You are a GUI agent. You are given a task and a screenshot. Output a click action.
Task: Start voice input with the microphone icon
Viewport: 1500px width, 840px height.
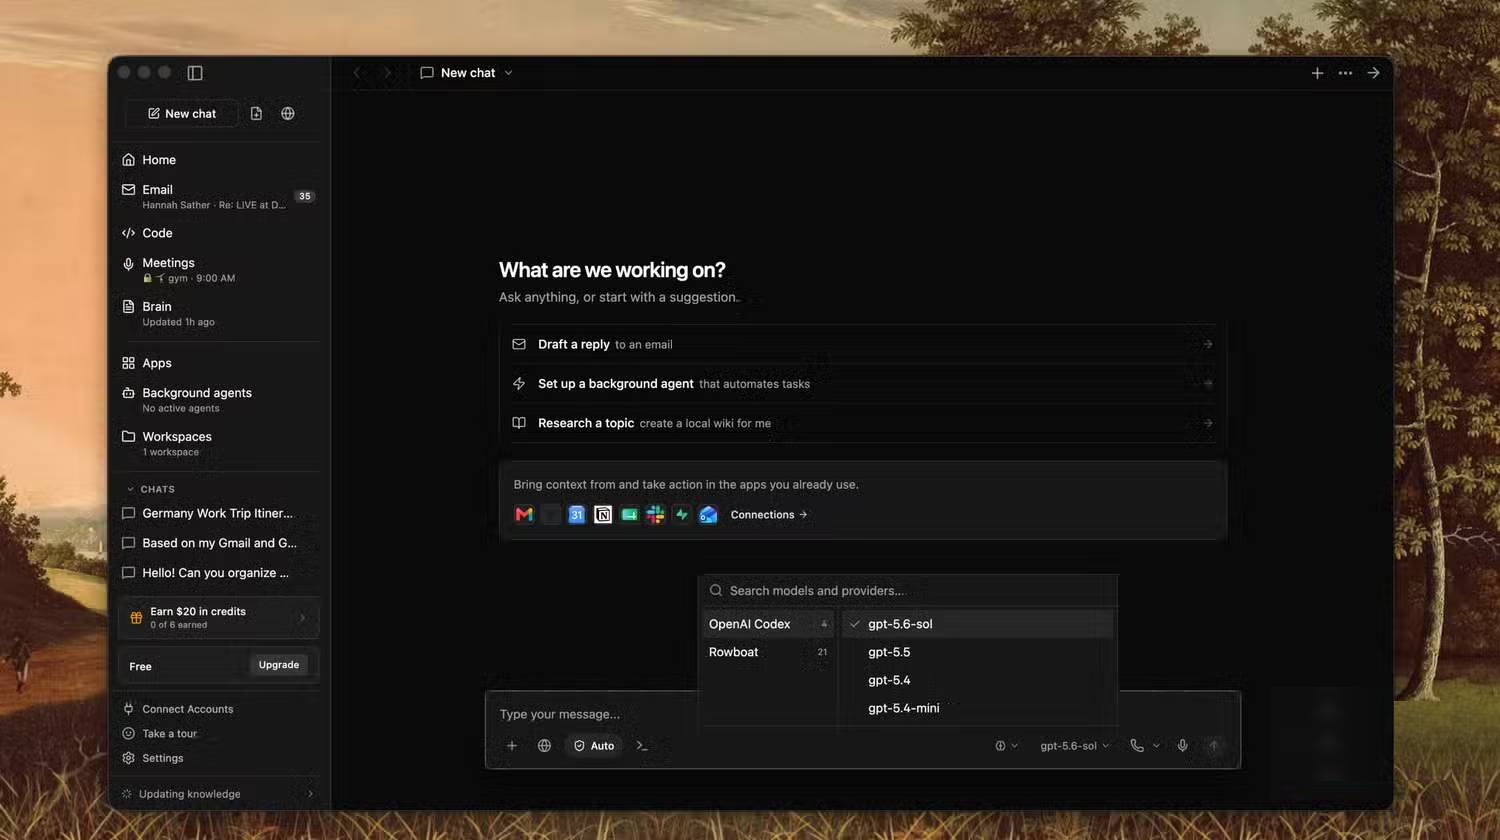[1182, 746]
